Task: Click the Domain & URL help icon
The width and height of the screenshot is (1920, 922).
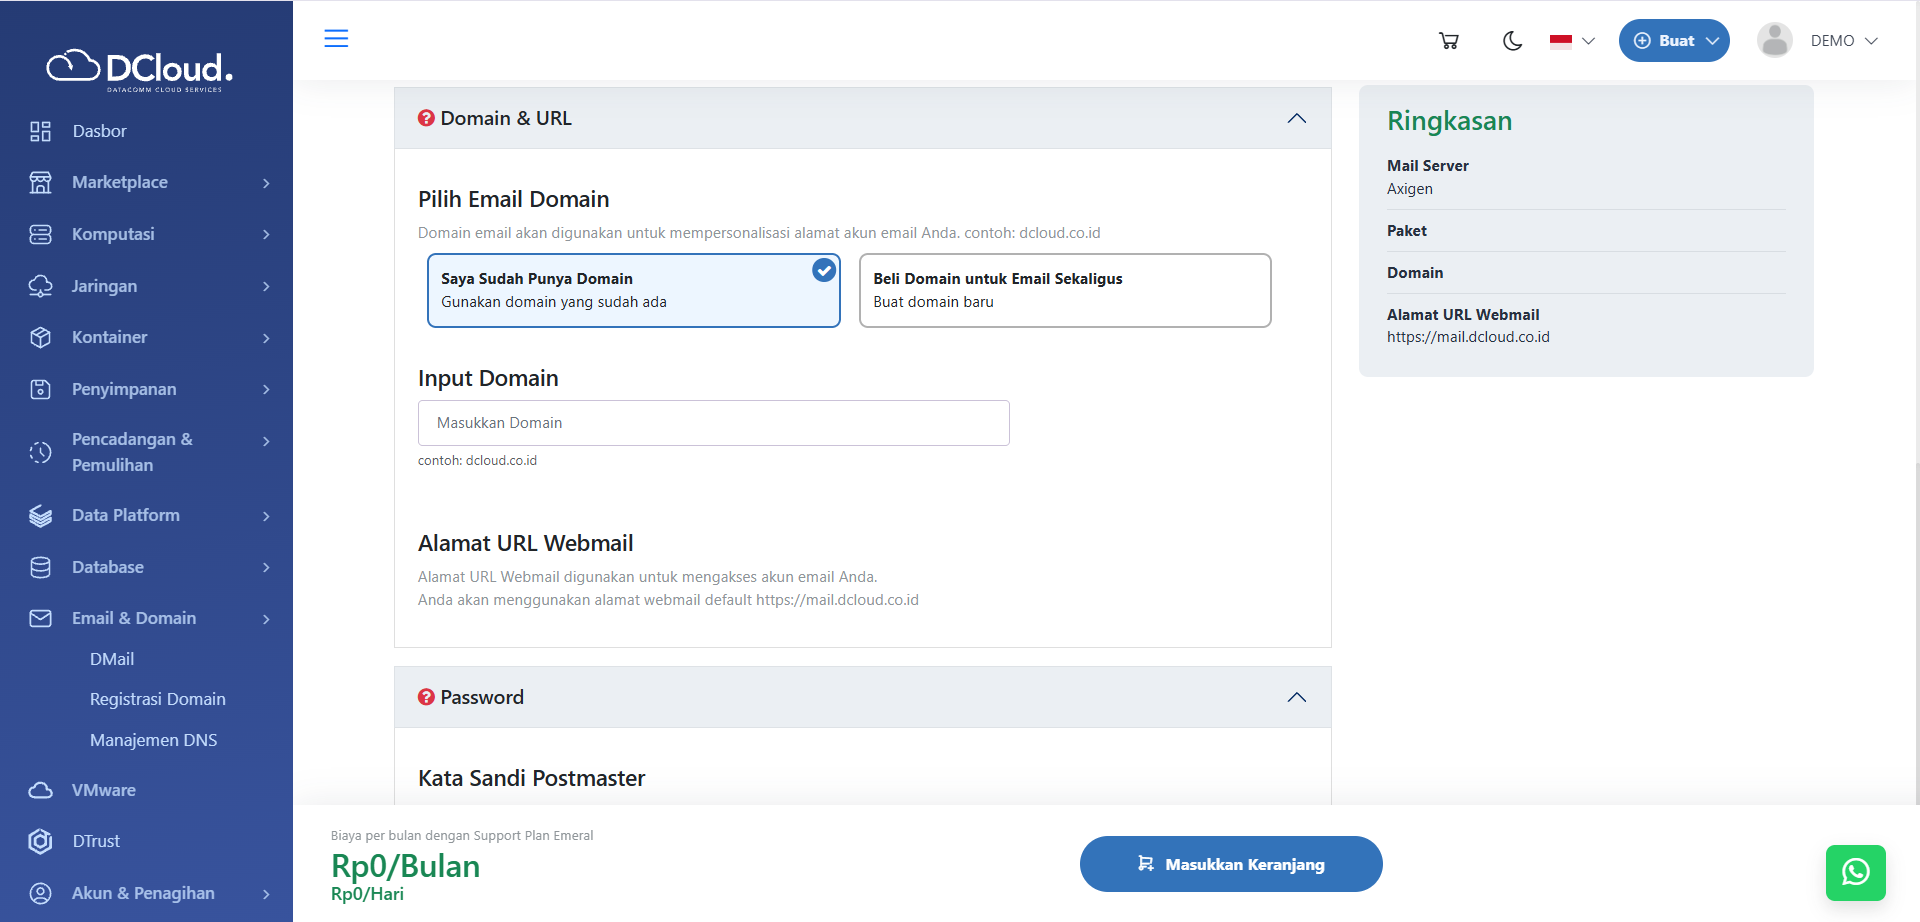Action: tap(426, 118)
